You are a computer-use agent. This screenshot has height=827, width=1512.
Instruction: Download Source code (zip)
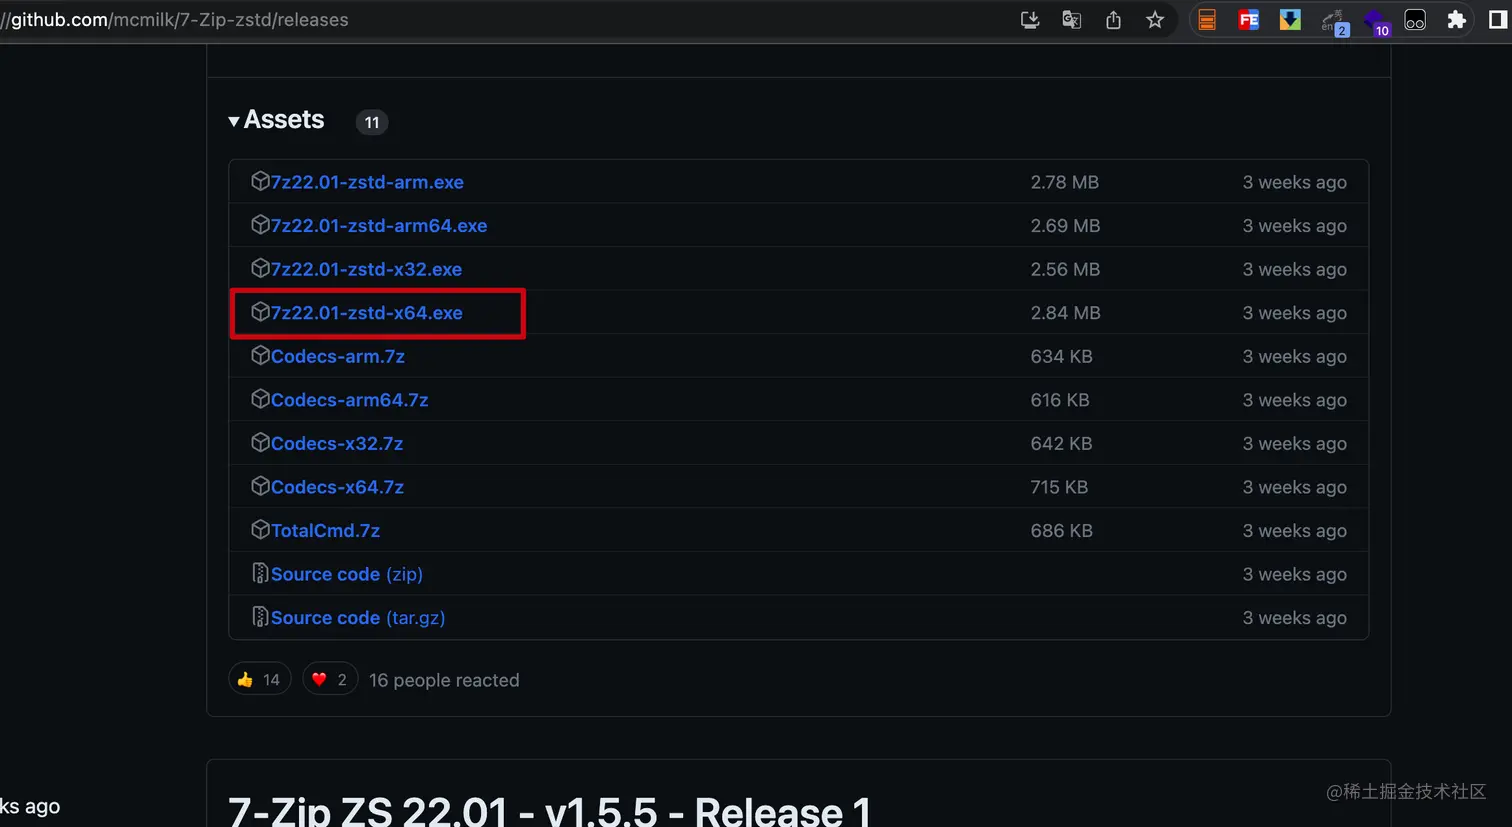coord(347,574)
